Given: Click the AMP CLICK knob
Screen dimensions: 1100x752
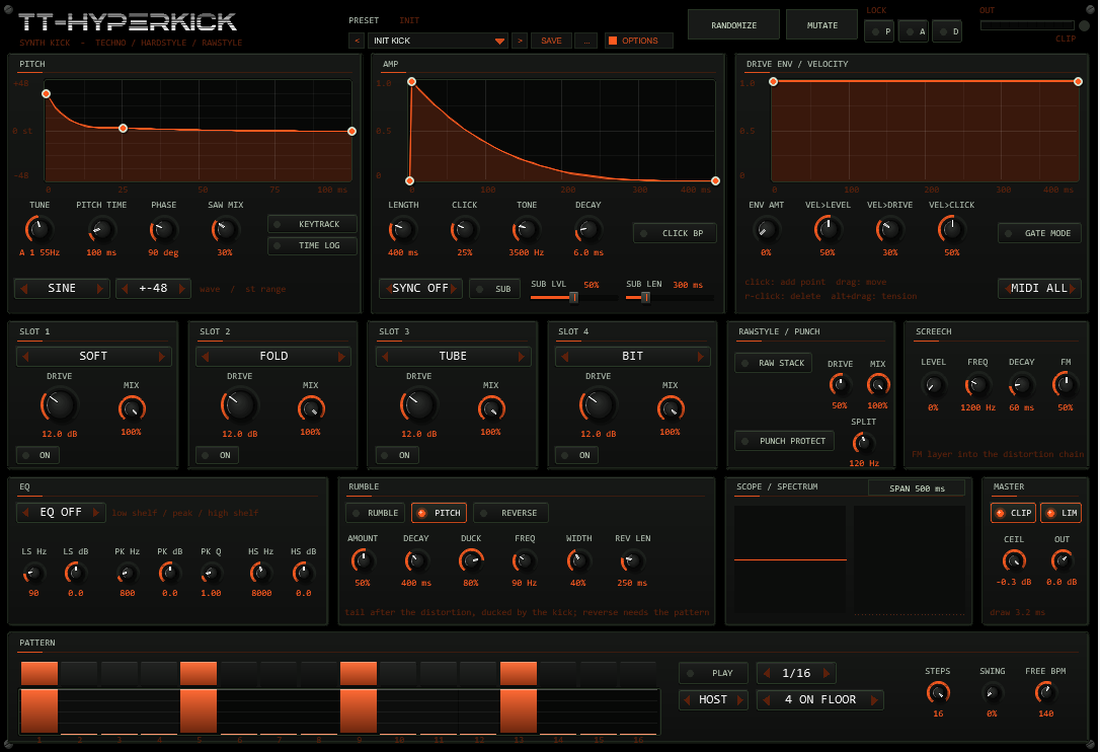Looking at the screenshot, I should tap(464, 229).
